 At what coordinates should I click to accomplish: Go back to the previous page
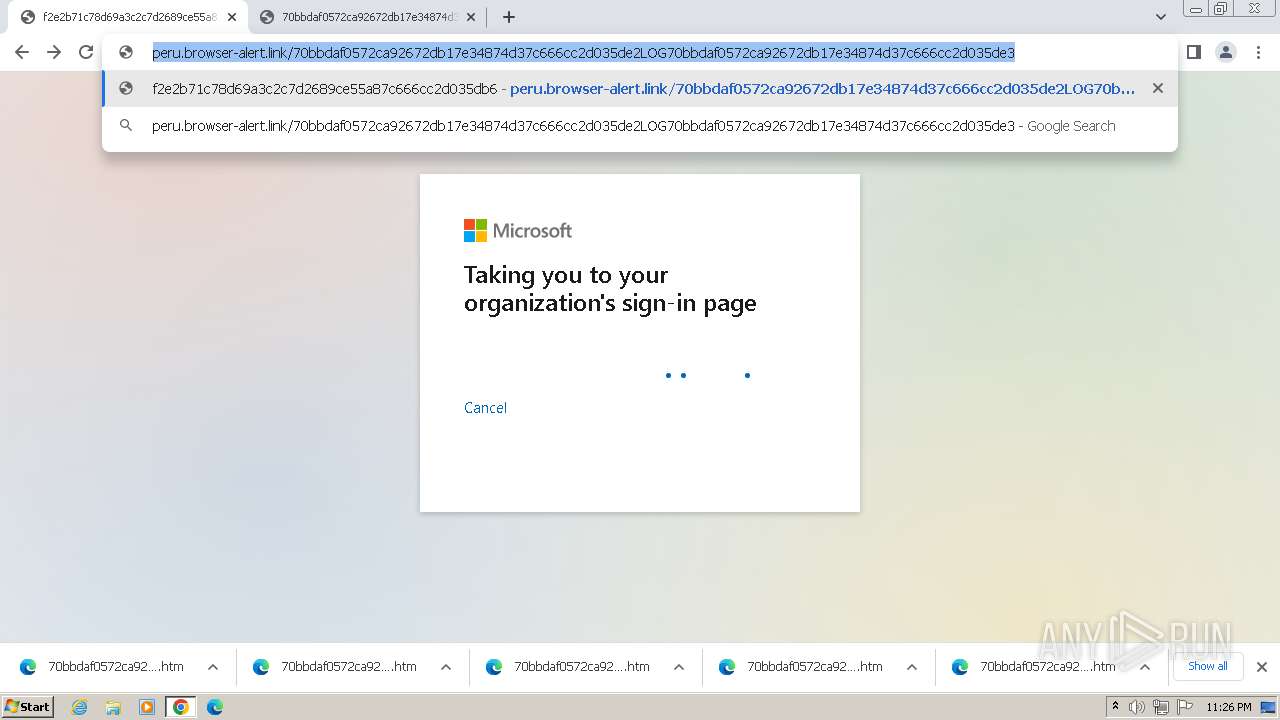(22, 52)
